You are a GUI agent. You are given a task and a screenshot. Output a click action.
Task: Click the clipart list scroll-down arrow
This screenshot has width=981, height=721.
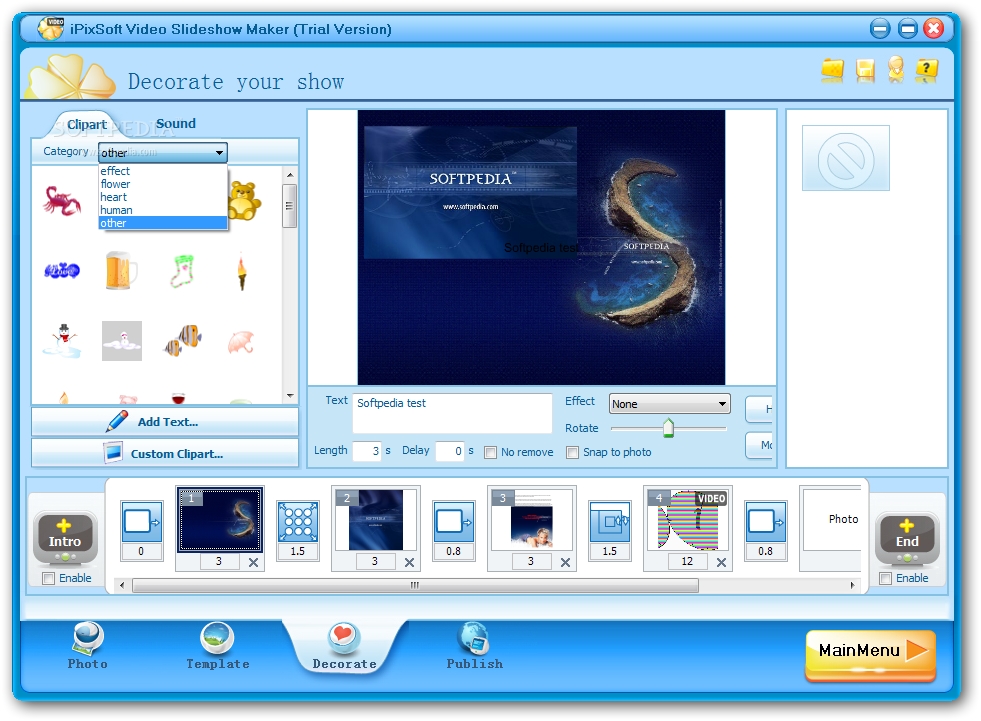[290, 396]
